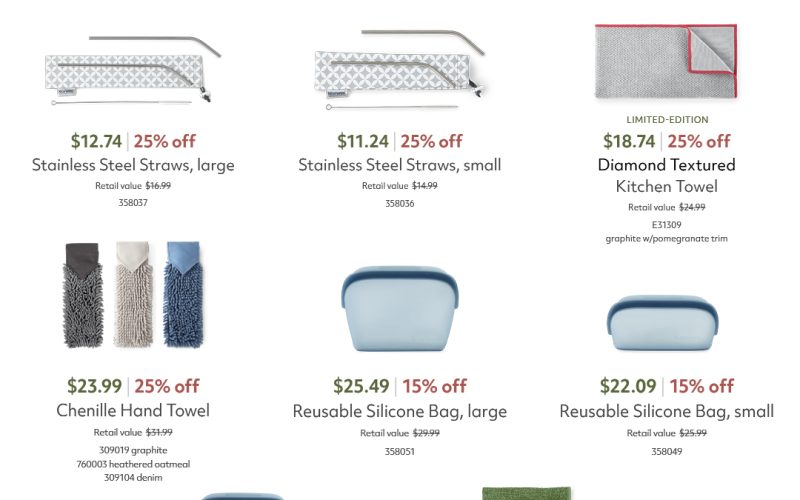Viewport: 800px width, 500px height.
Task: Open the small Stainless Steel Straws image
Action: pos(400,68)
